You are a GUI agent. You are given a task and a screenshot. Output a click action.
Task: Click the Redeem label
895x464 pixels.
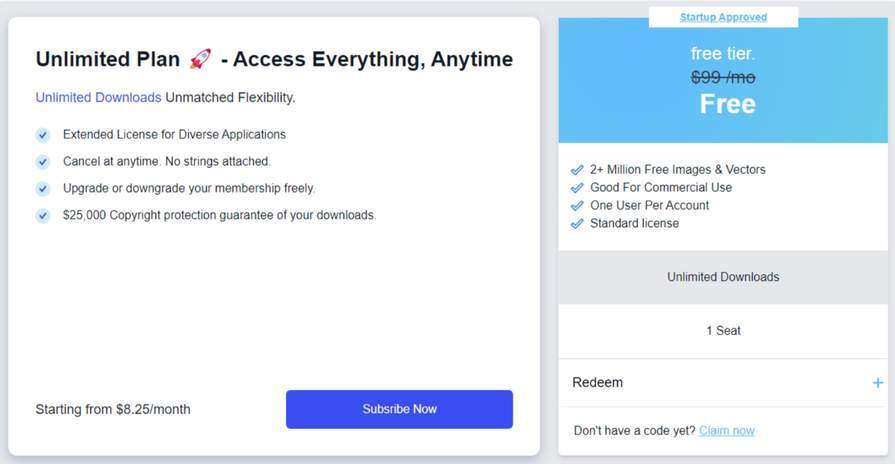point(597,383)
